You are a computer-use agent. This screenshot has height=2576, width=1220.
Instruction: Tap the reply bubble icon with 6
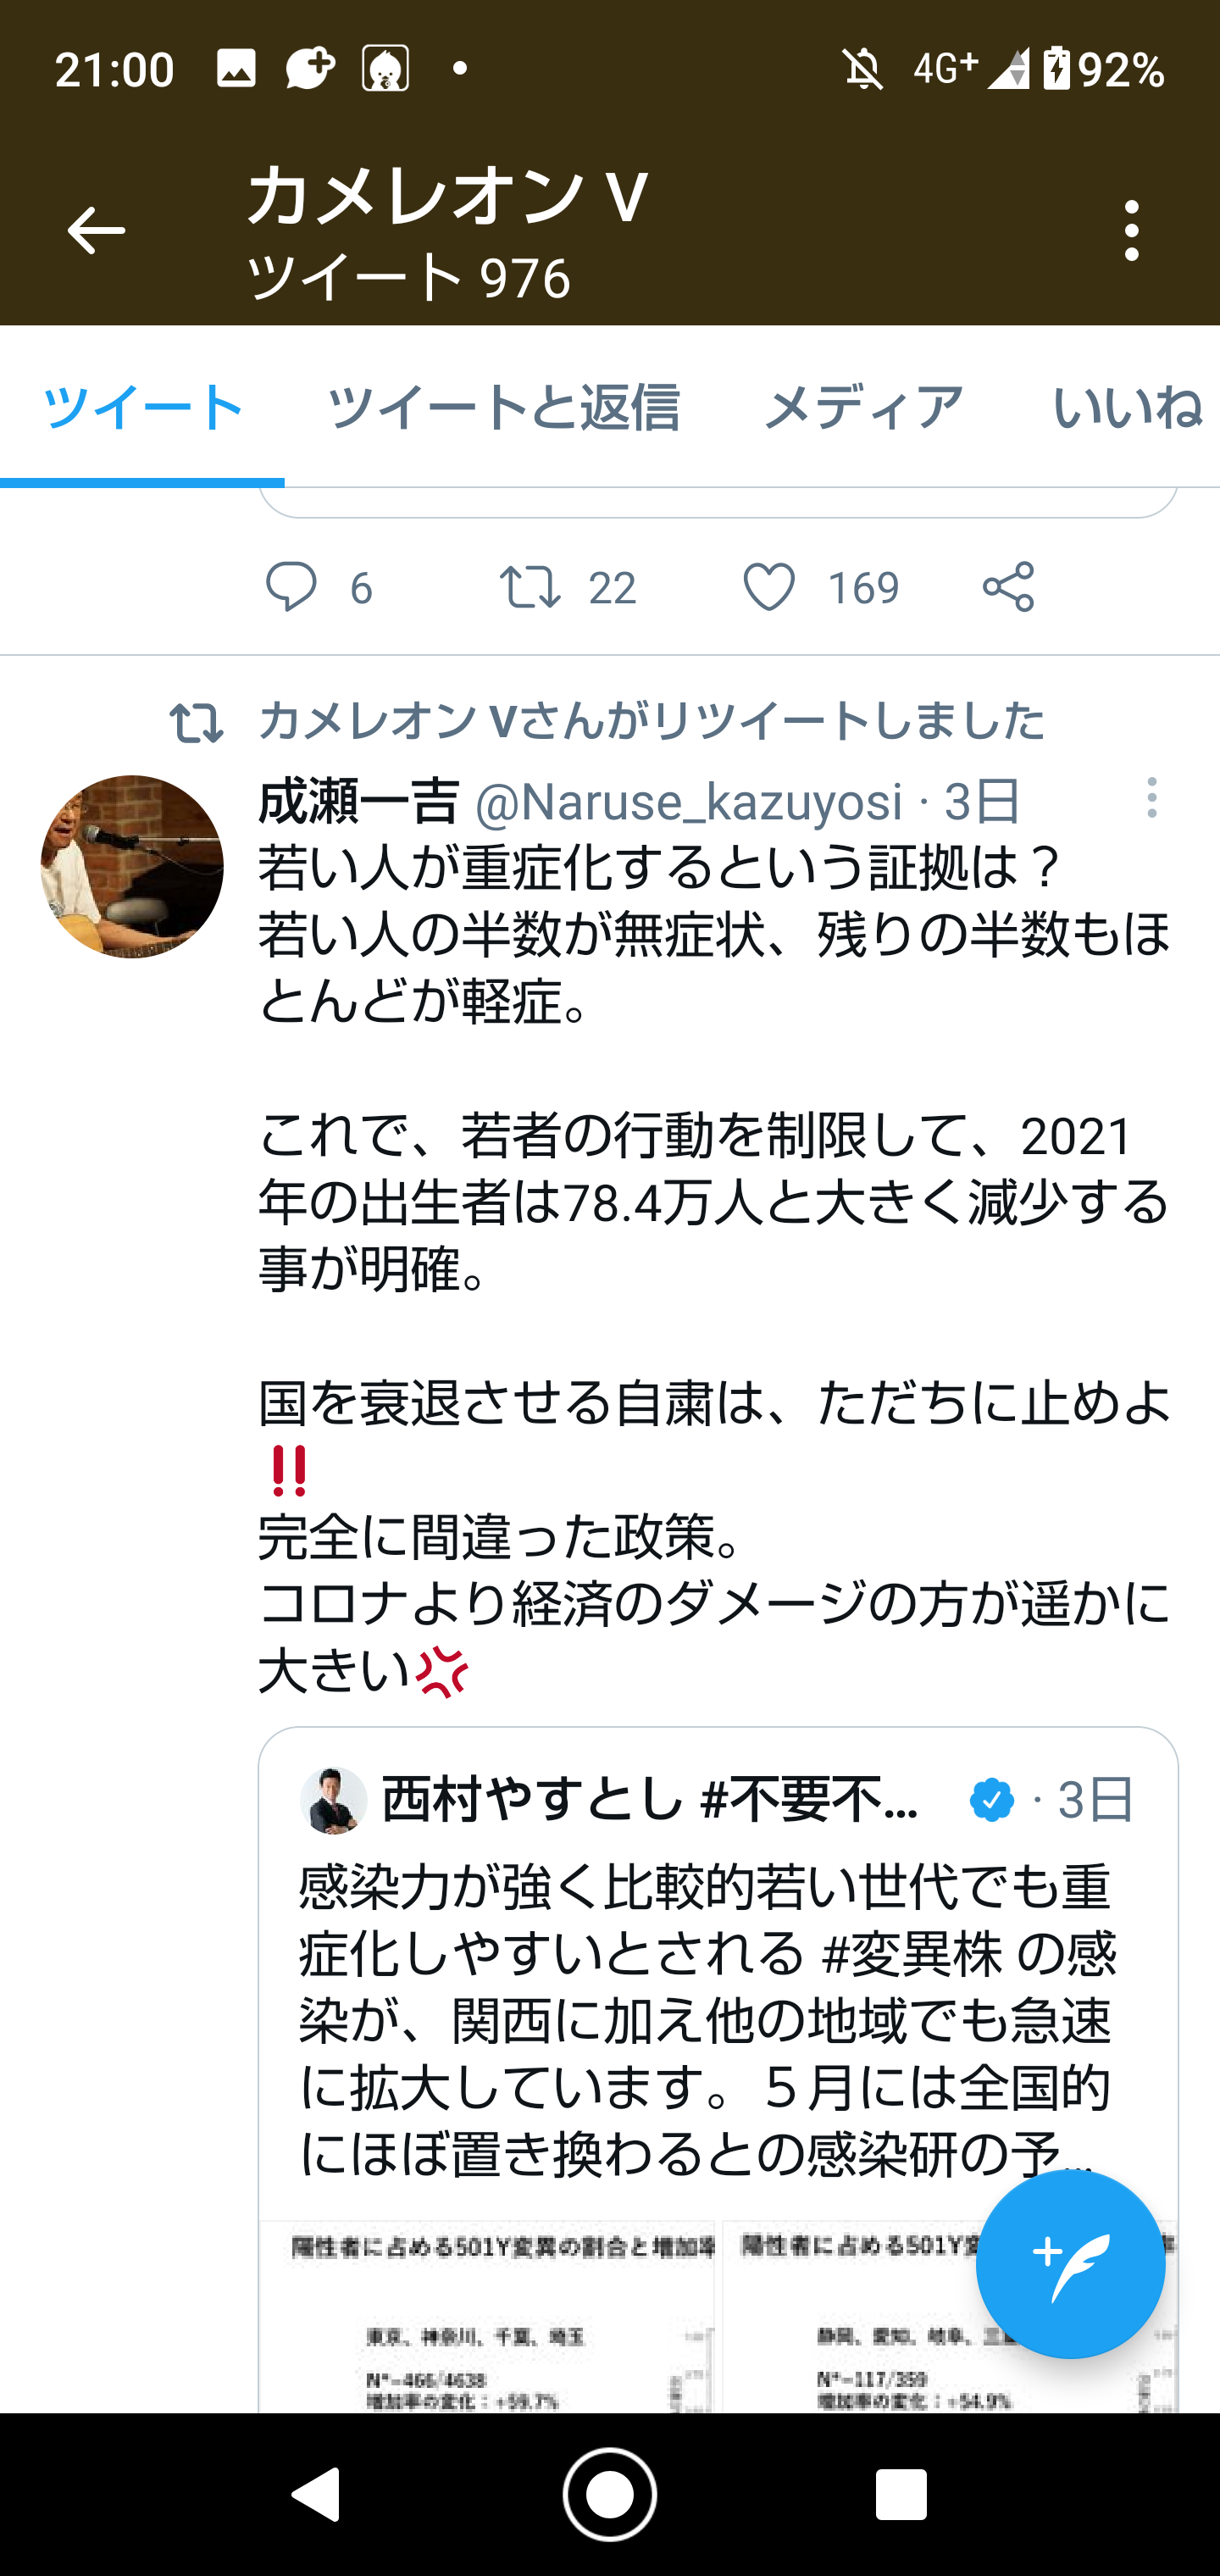point(291,587)
